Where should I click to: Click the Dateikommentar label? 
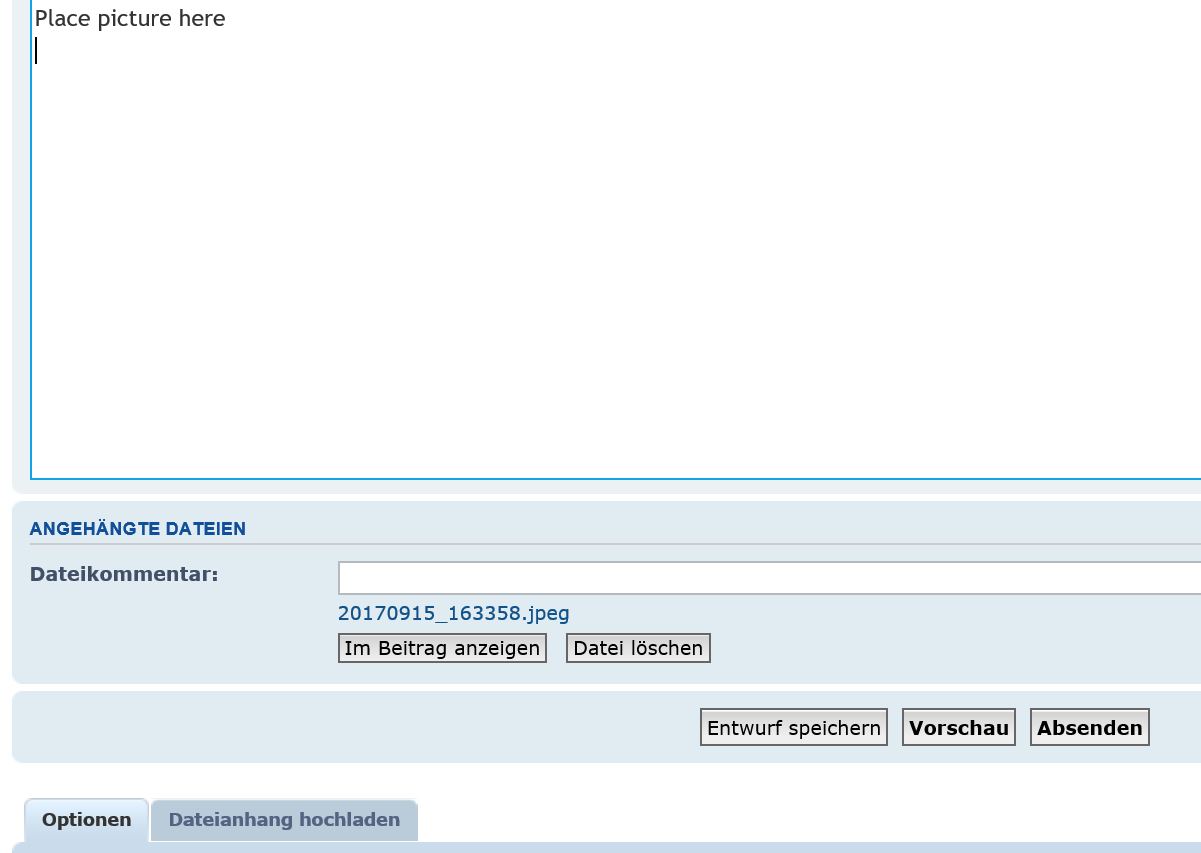pyautogui.click(x=124, y=574)
